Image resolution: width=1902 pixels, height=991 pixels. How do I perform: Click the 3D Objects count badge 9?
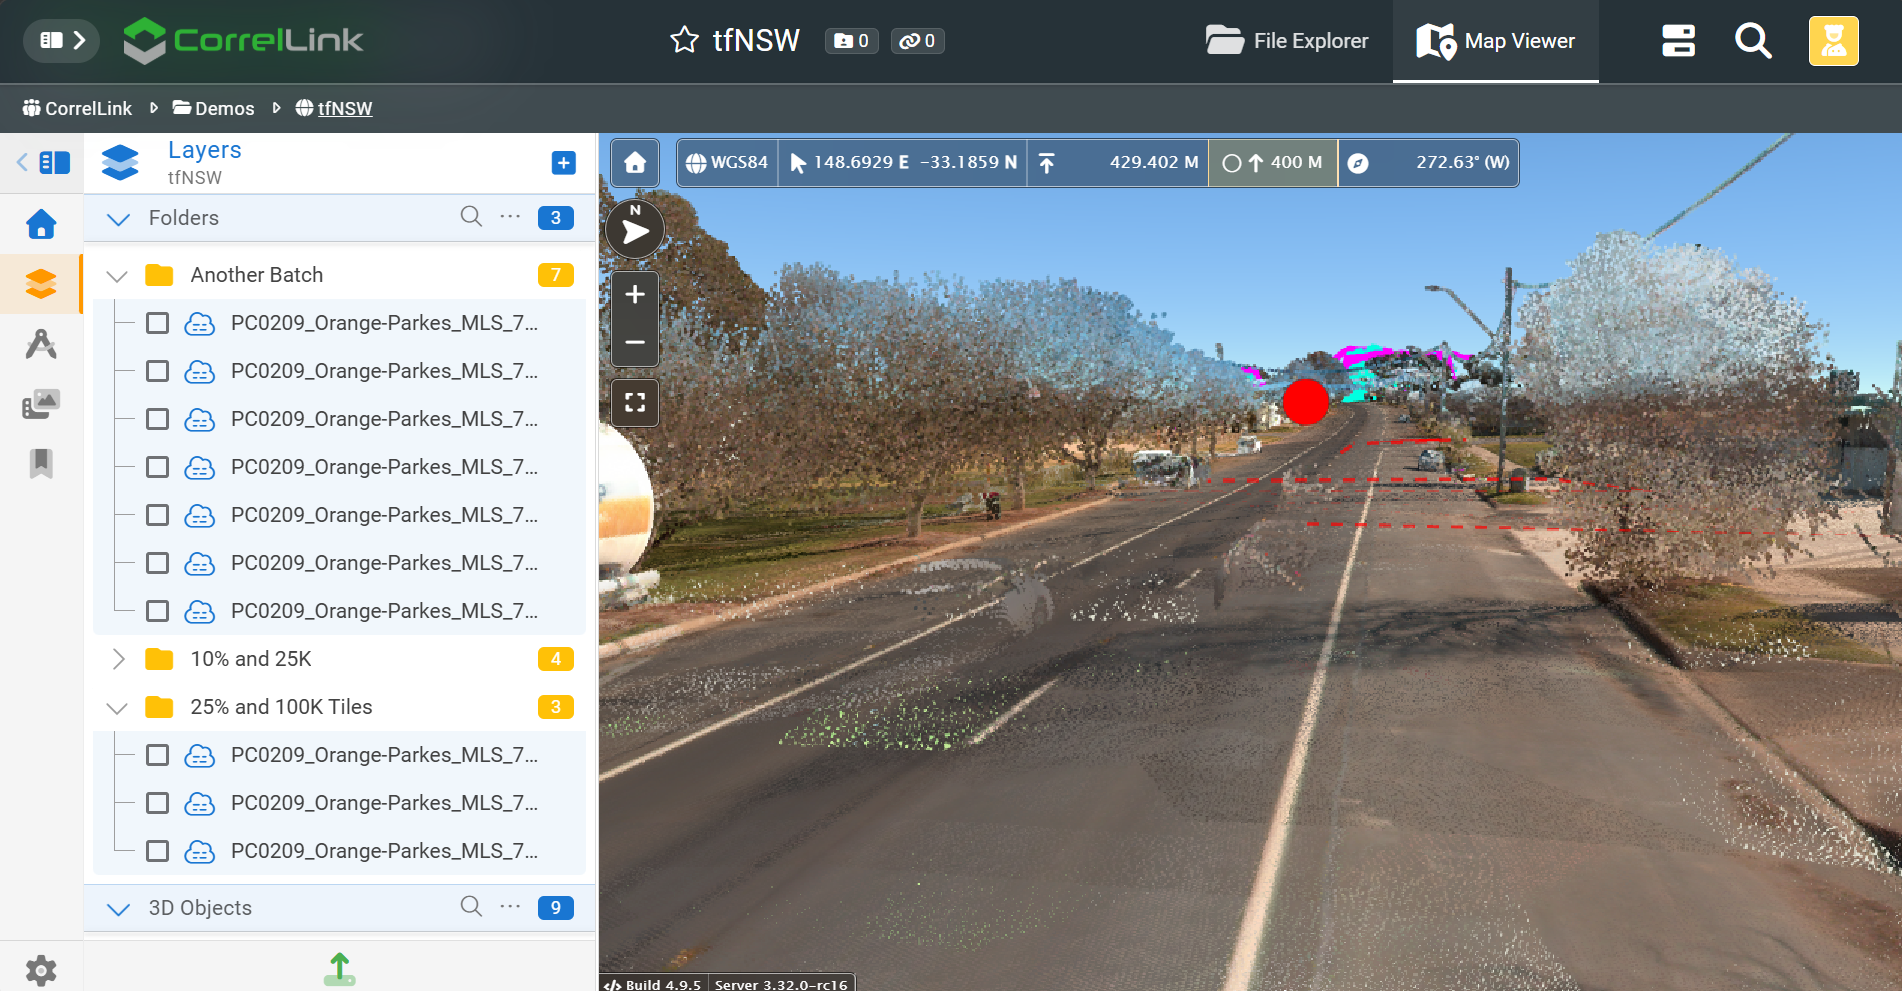coord(555,908)
